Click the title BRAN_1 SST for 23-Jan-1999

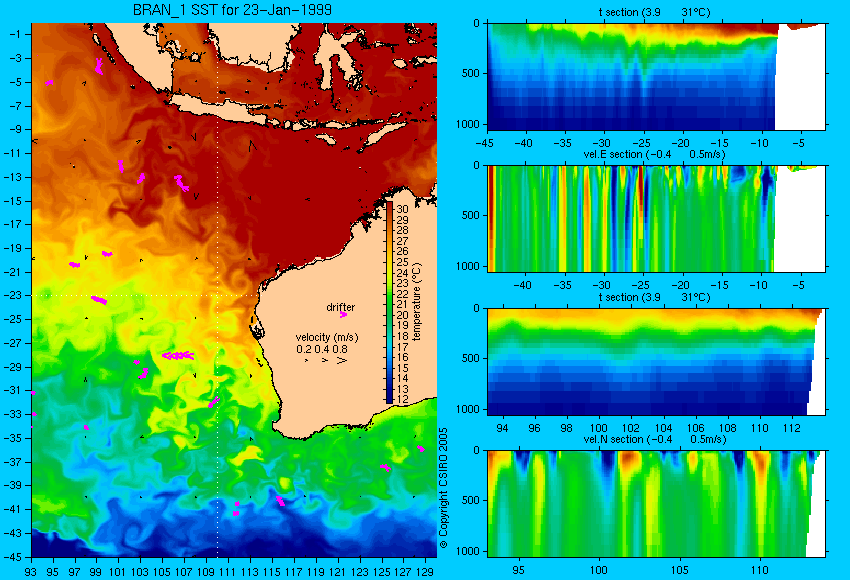(x=233, y=10)
